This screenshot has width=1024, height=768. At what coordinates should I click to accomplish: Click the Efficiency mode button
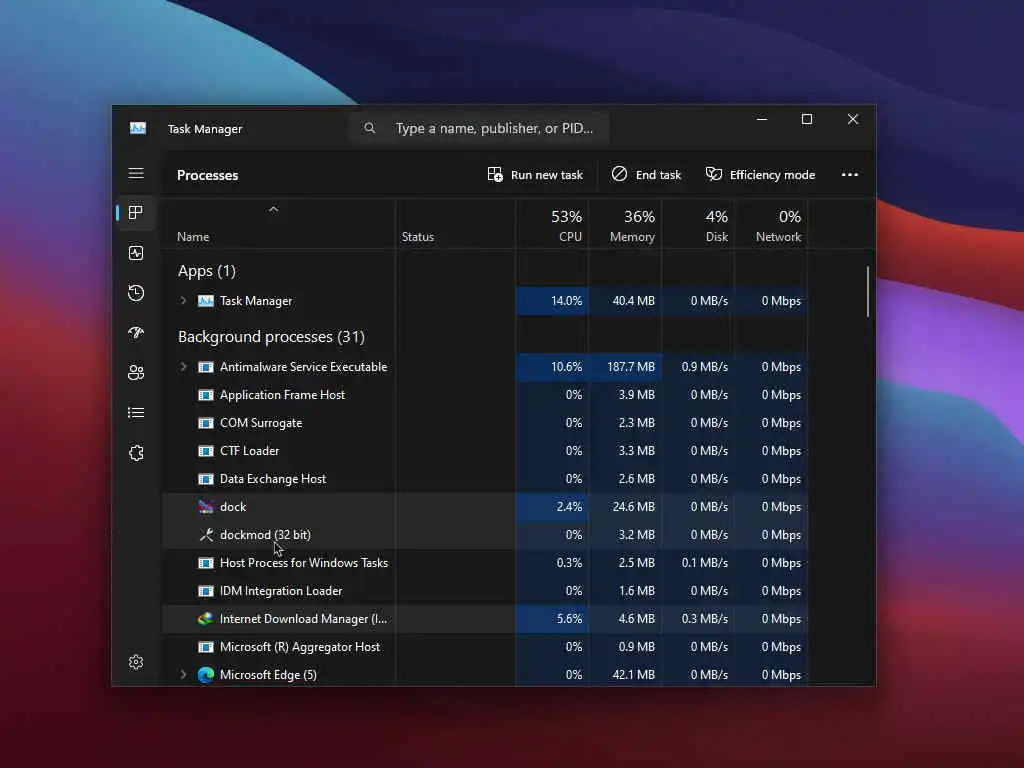pos(761,174)
